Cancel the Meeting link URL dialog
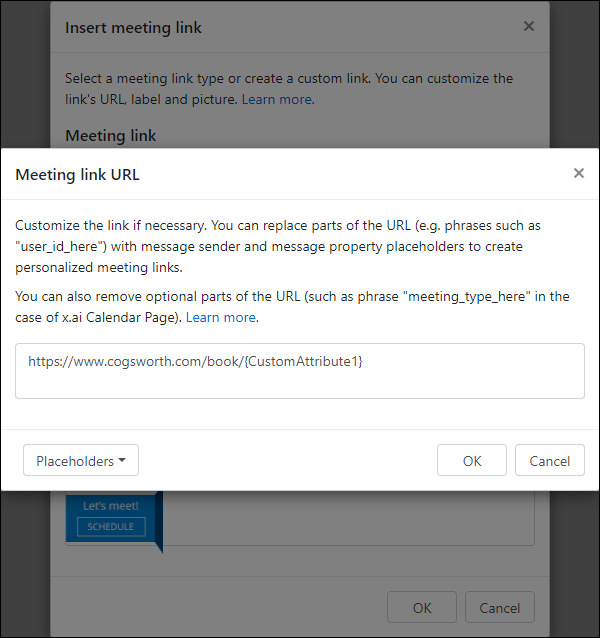 [550, 460]
